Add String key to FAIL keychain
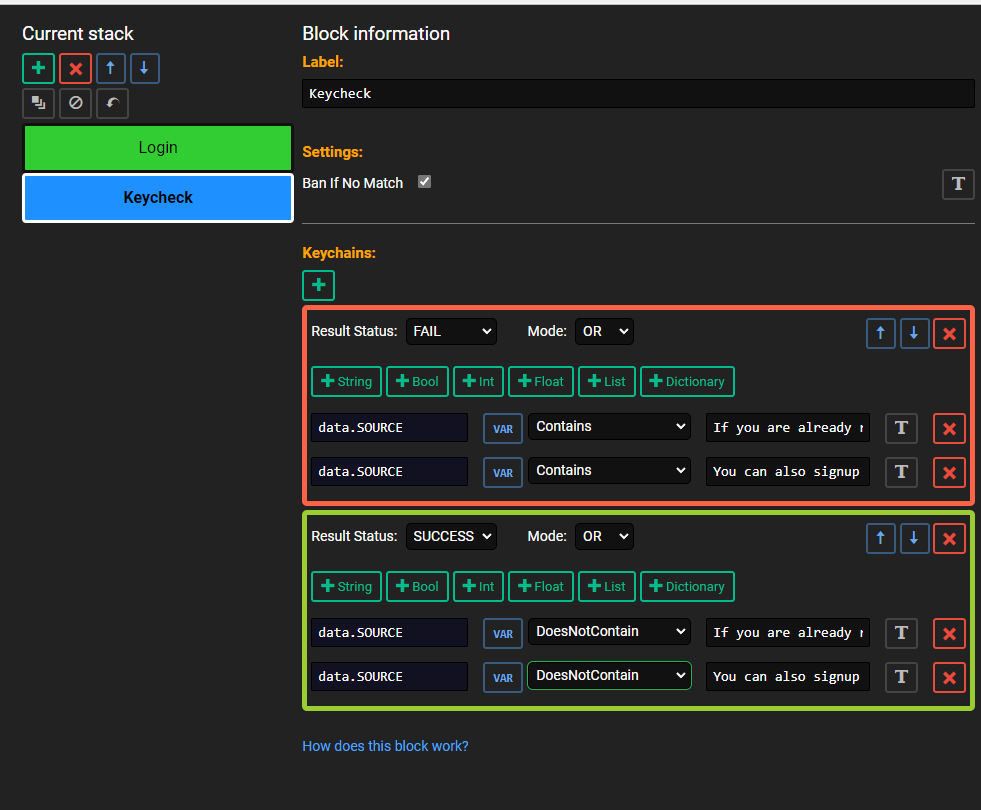The width and height of the screenshot is (981, 810). click(346, 382)
